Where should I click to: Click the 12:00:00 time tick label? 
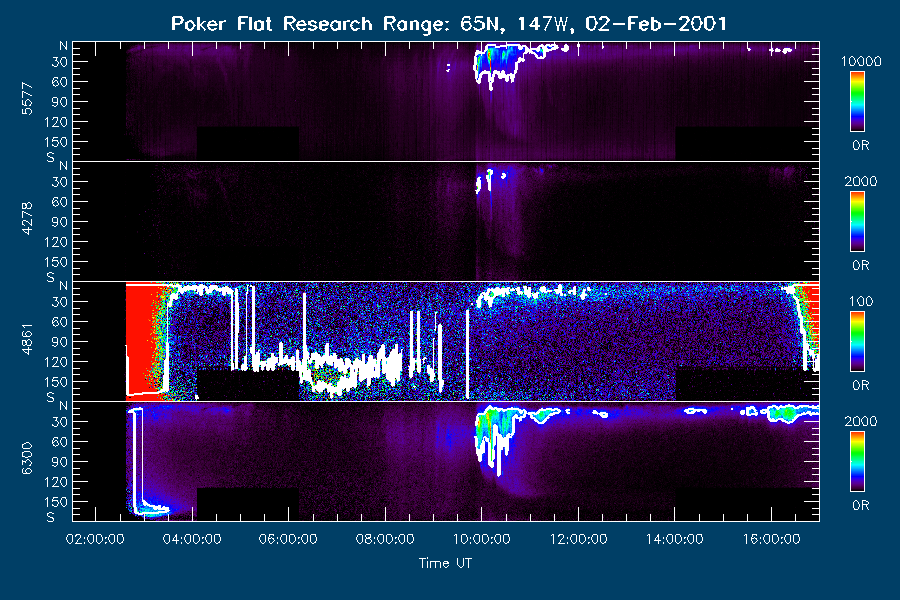click(578, 539)
